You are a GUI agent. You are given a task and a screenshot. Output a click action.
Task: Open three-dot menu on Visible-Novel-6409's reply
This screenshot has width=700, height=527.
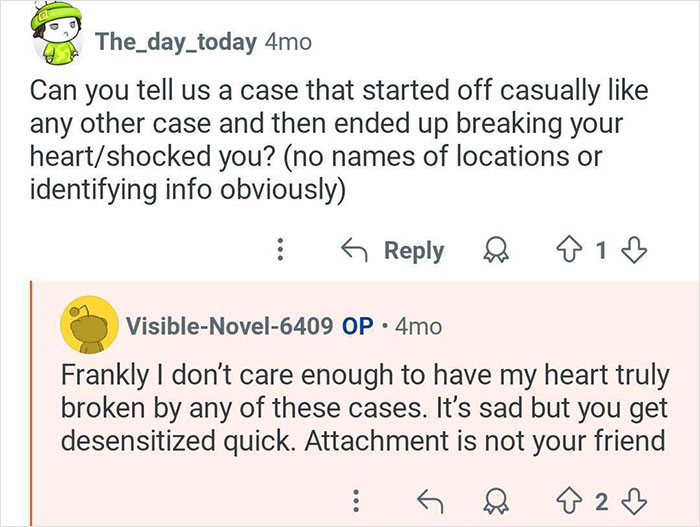point(357,499)
